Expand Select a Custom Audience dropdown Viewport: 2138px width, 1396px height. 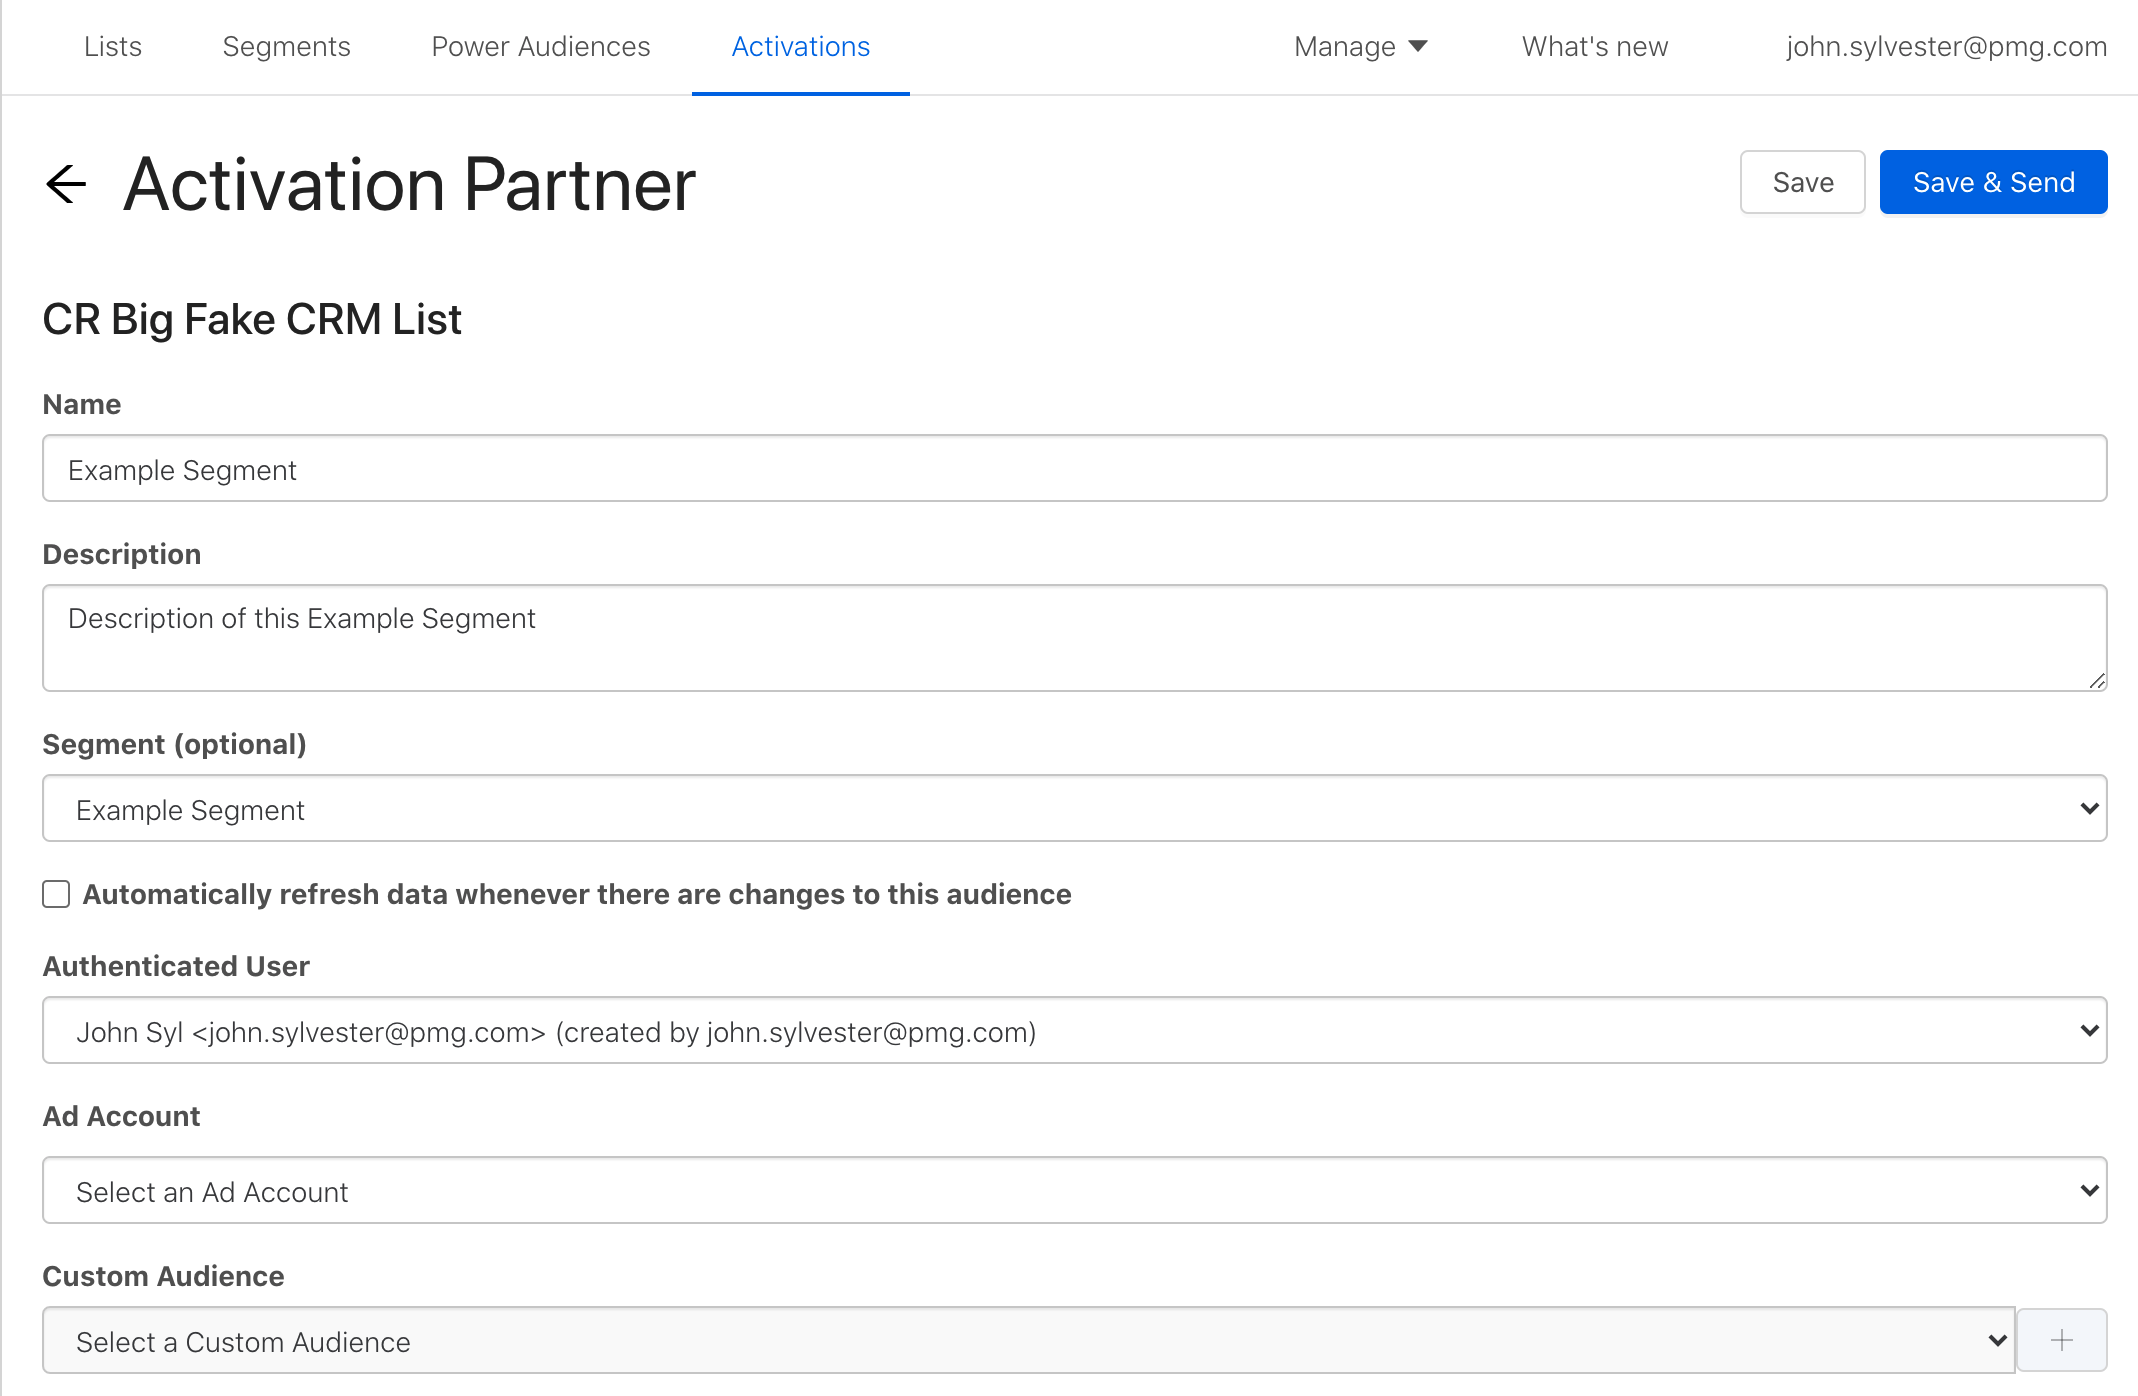1028,1340
